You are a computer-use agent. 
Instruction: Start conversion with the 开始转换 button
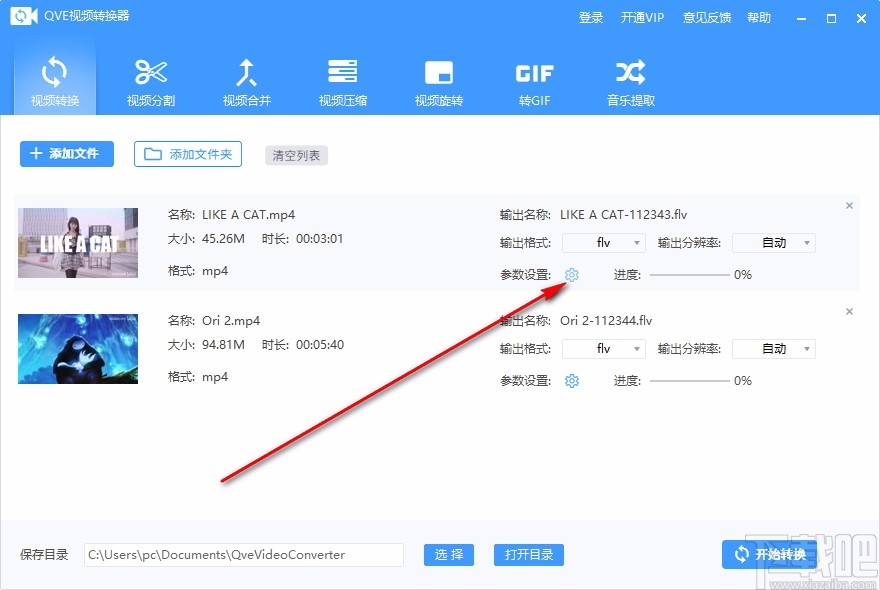coord(775,555)
